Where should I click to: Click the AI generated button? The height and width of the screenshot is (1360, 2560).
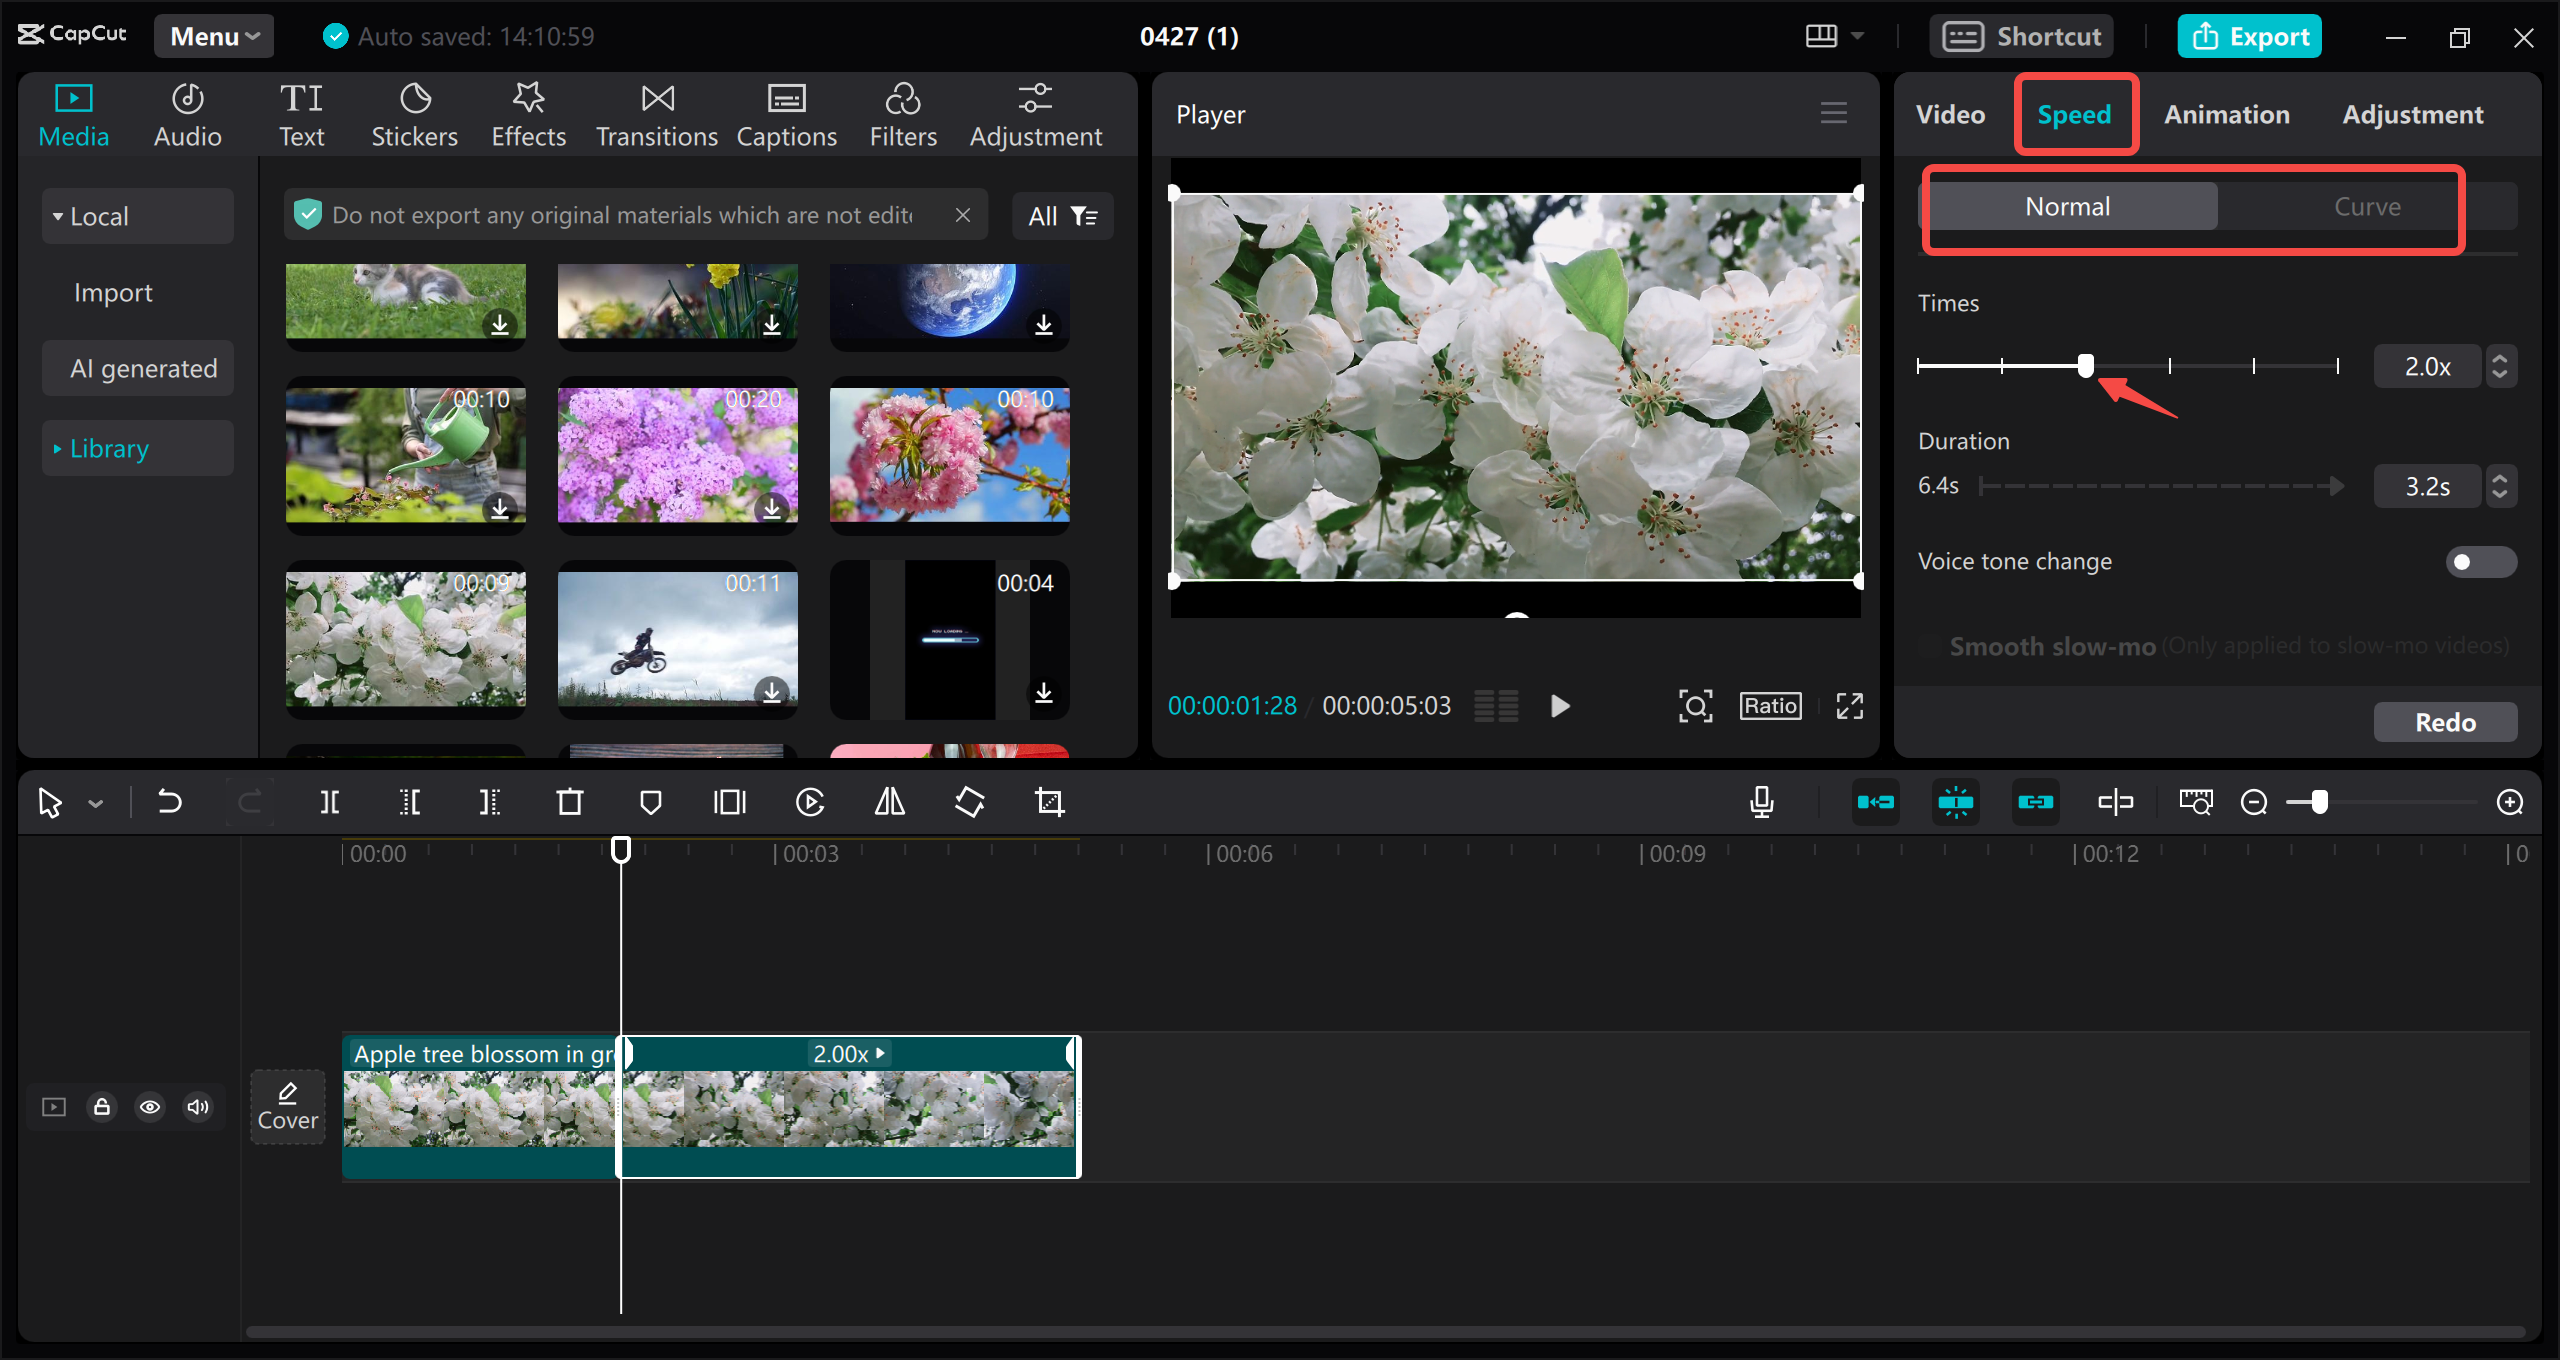point(138,368)
